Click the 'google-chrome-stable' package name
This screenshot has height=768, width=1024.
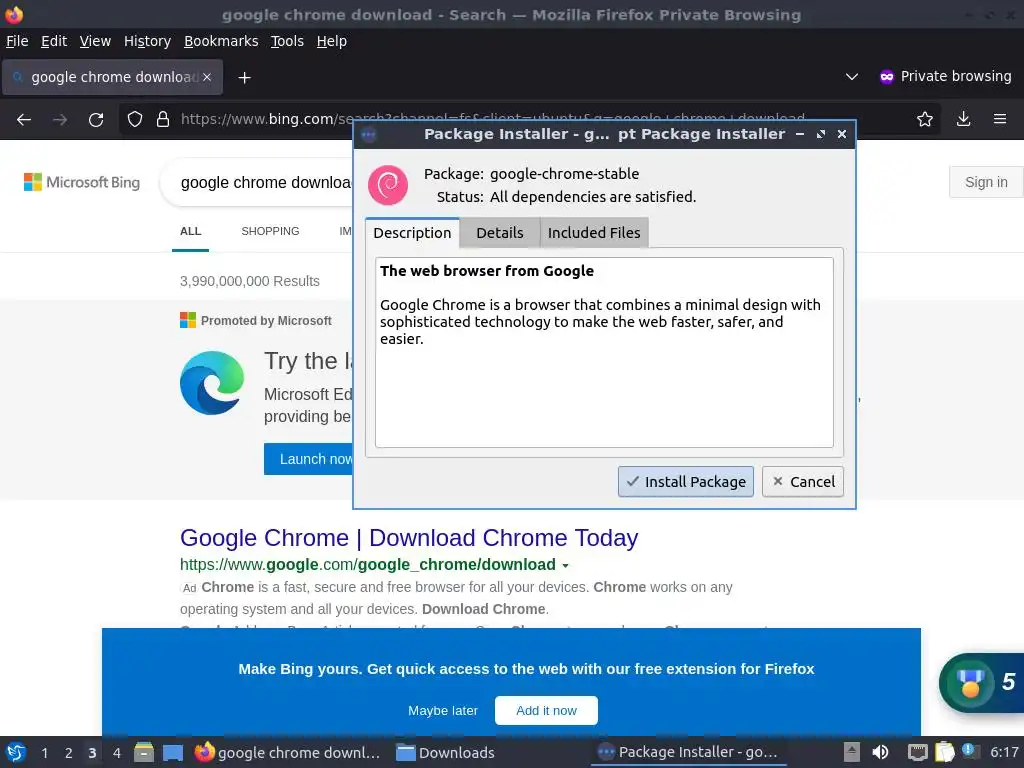pos(564,174)
